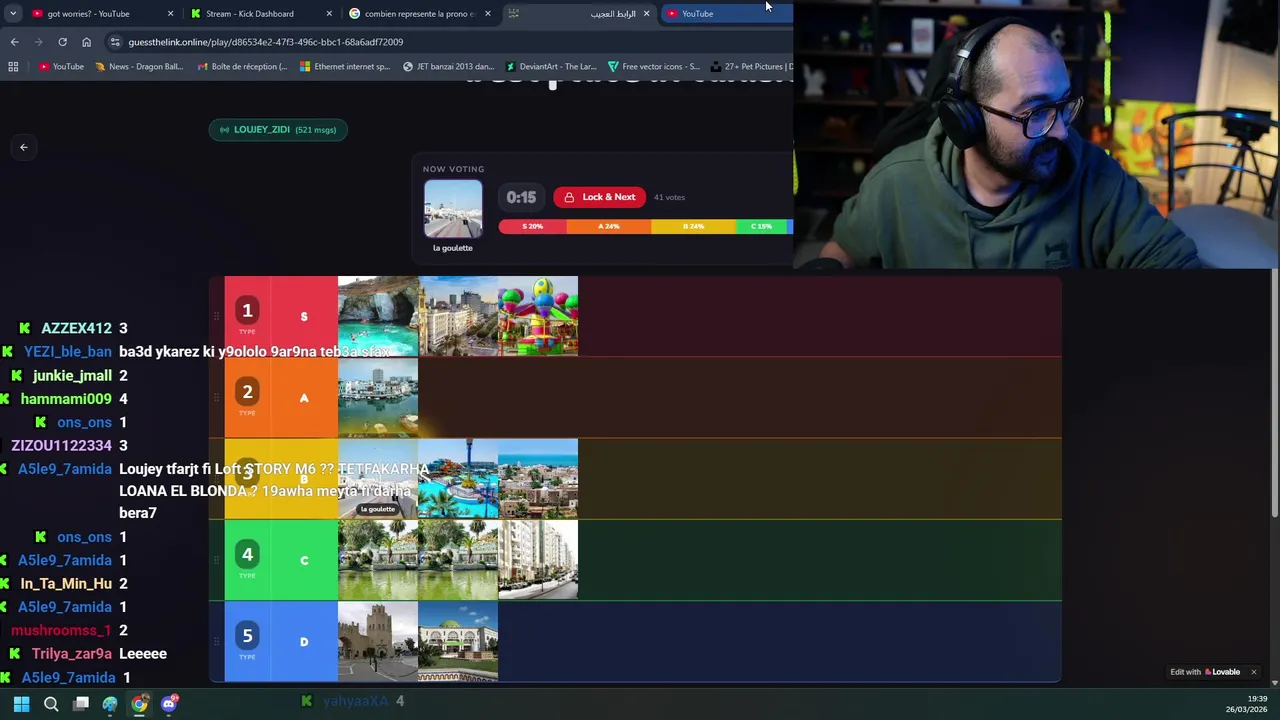Open the '27+ Pet Pictures' bookmark

click(x=752, y=67)
